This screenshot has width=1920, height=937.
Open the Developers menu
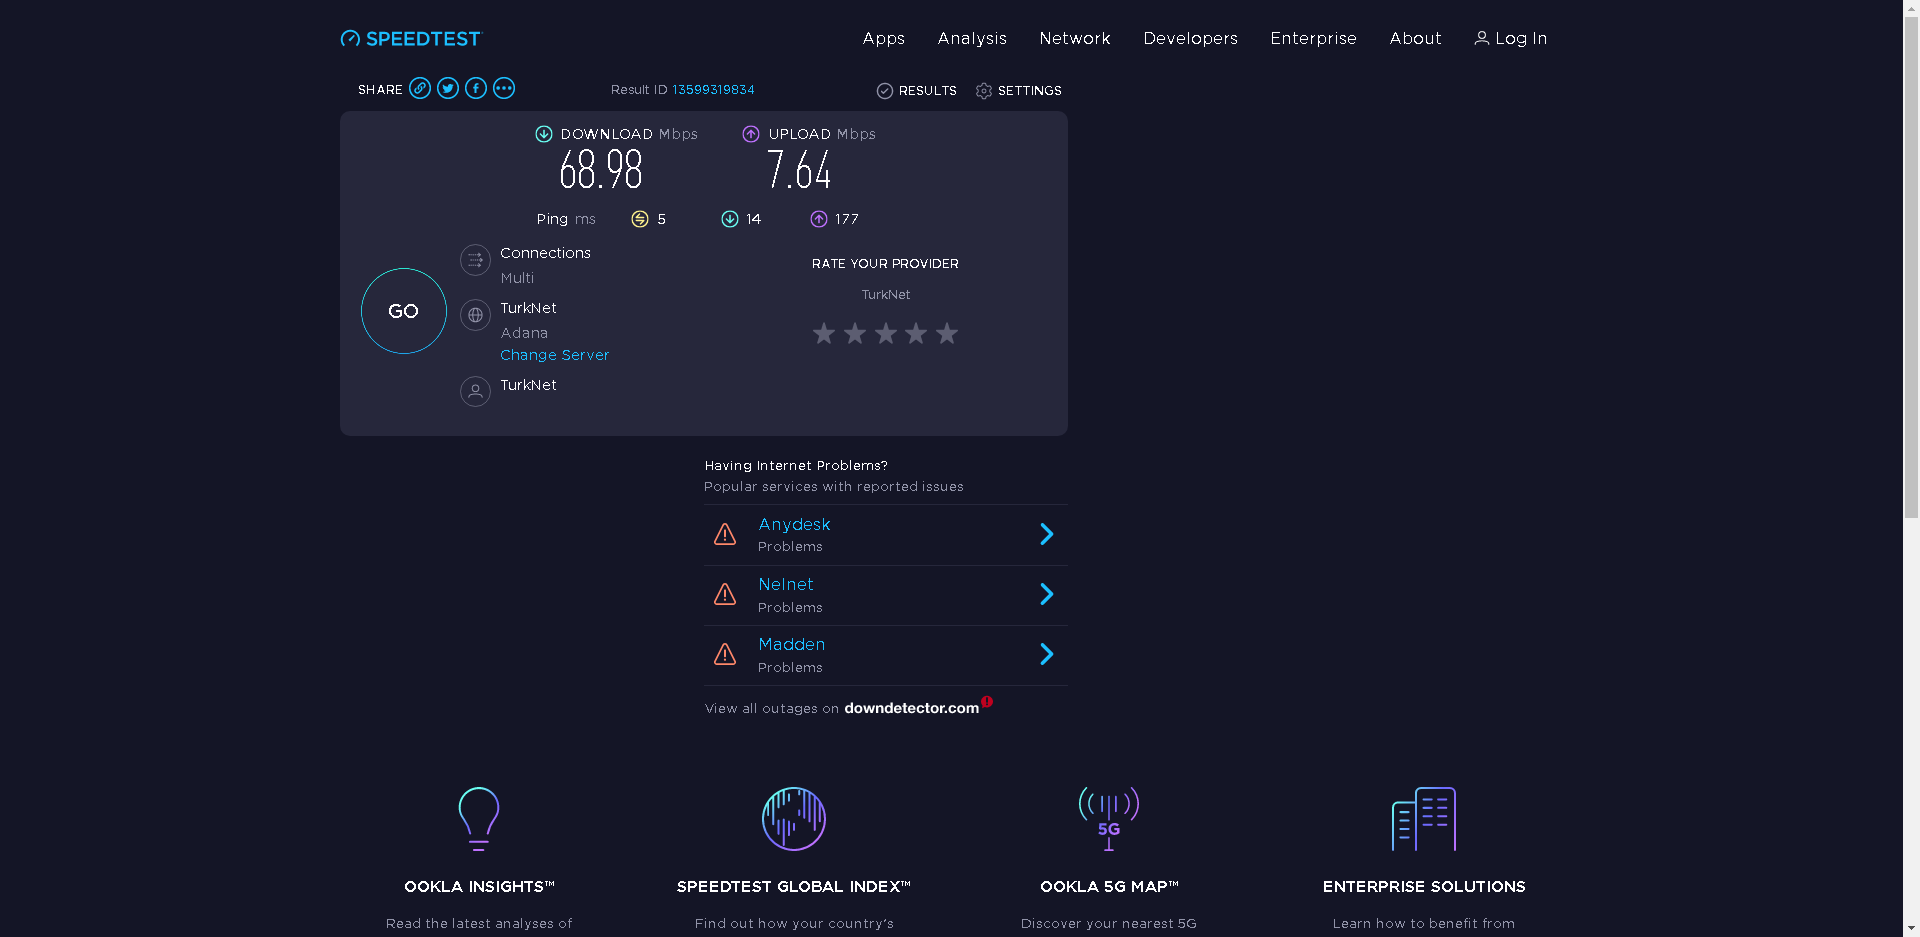point(1191,38)
